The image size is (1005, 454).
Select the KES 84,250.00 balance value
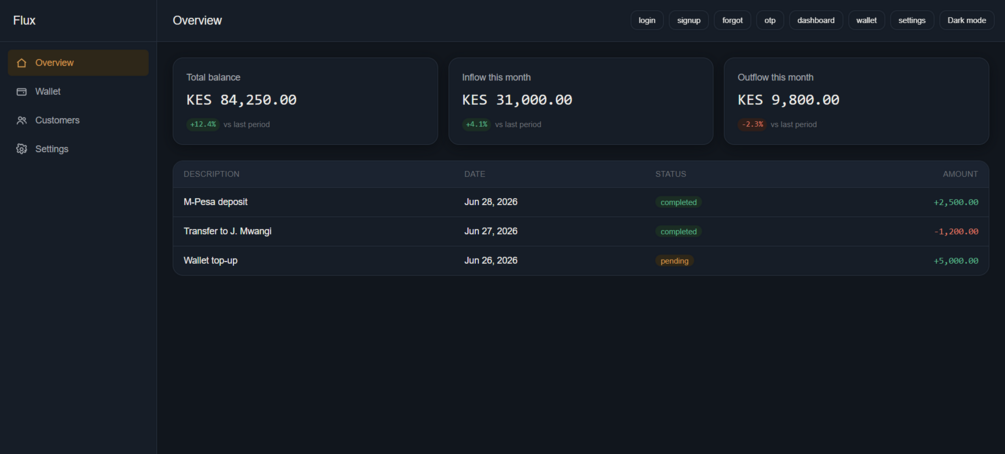242,100
